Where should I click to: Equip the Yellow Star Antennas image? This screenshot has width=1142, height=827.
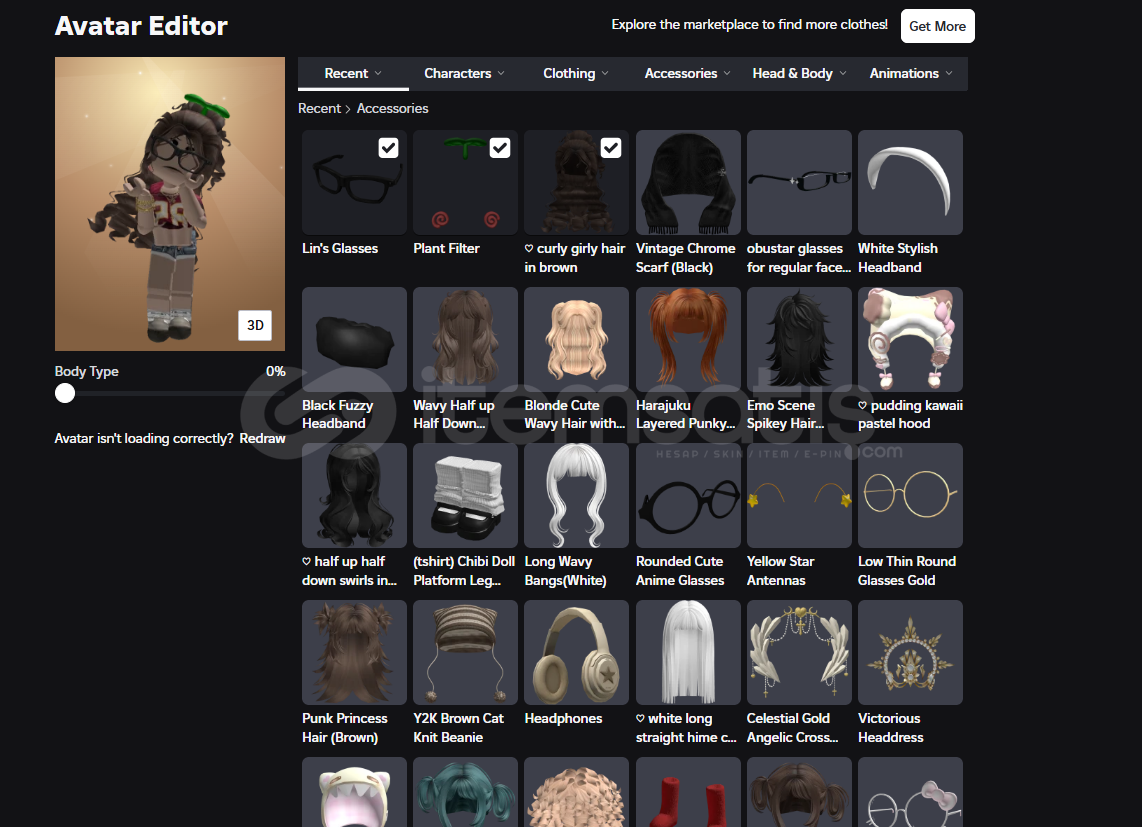coord(799,495)
